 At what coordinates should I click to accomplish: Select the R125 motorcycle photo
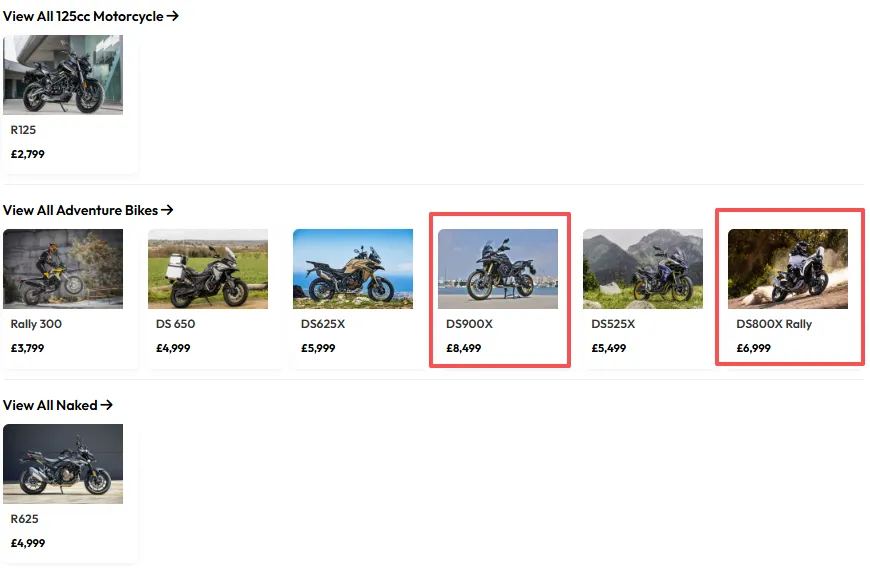(x=63, y=75)
